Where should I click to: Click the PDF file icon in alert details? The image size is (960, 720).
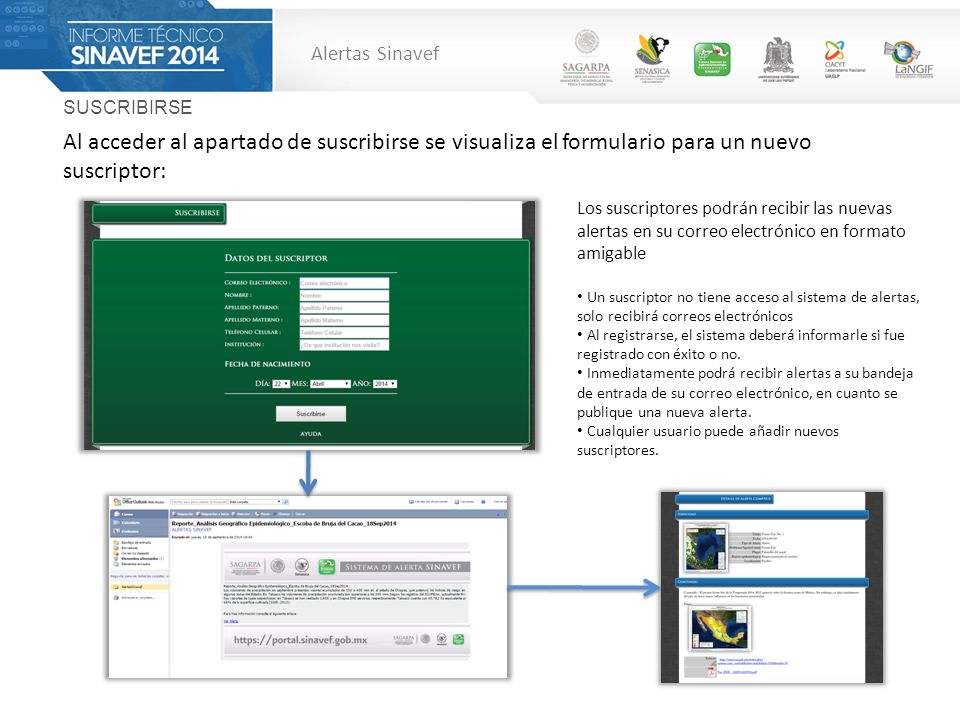[712, 671]
